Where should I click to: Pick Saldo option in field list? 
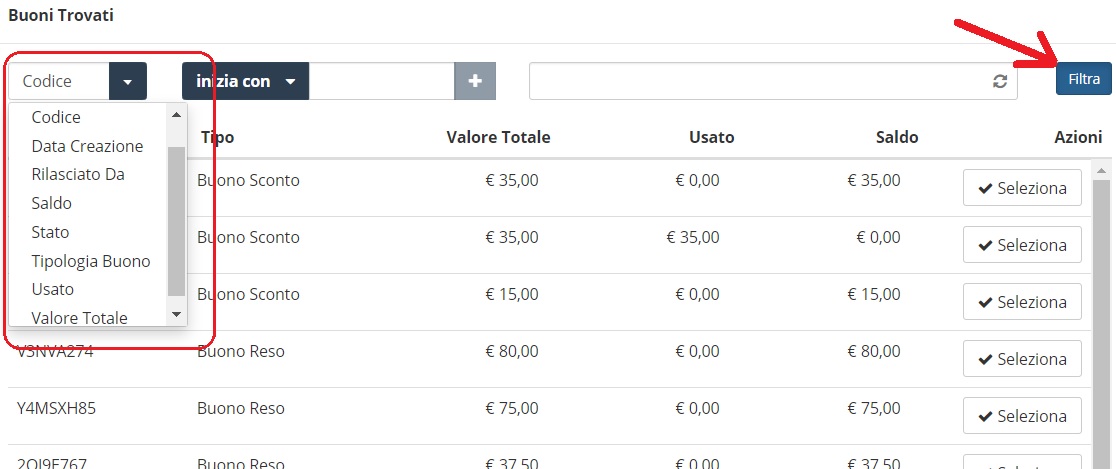pyautogui.click(x=51, y=204)
